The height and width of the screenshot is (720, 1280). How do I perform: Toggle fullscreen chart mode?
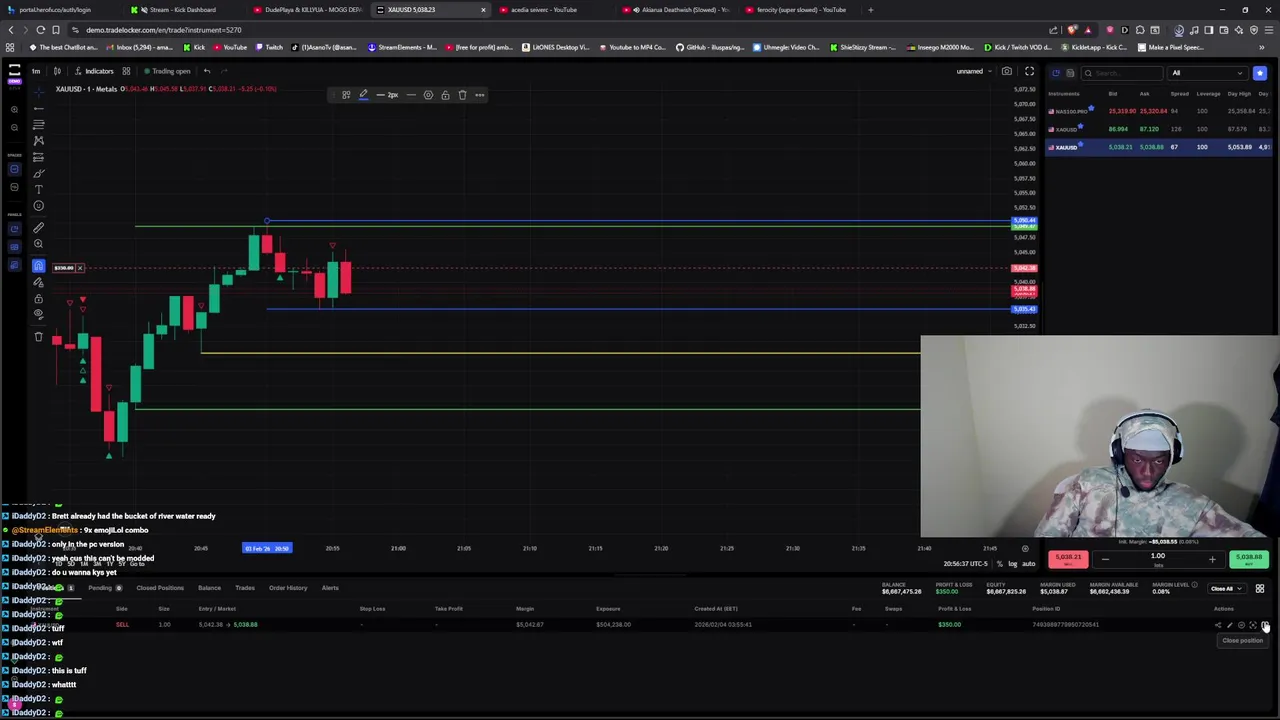(1029, 71)
